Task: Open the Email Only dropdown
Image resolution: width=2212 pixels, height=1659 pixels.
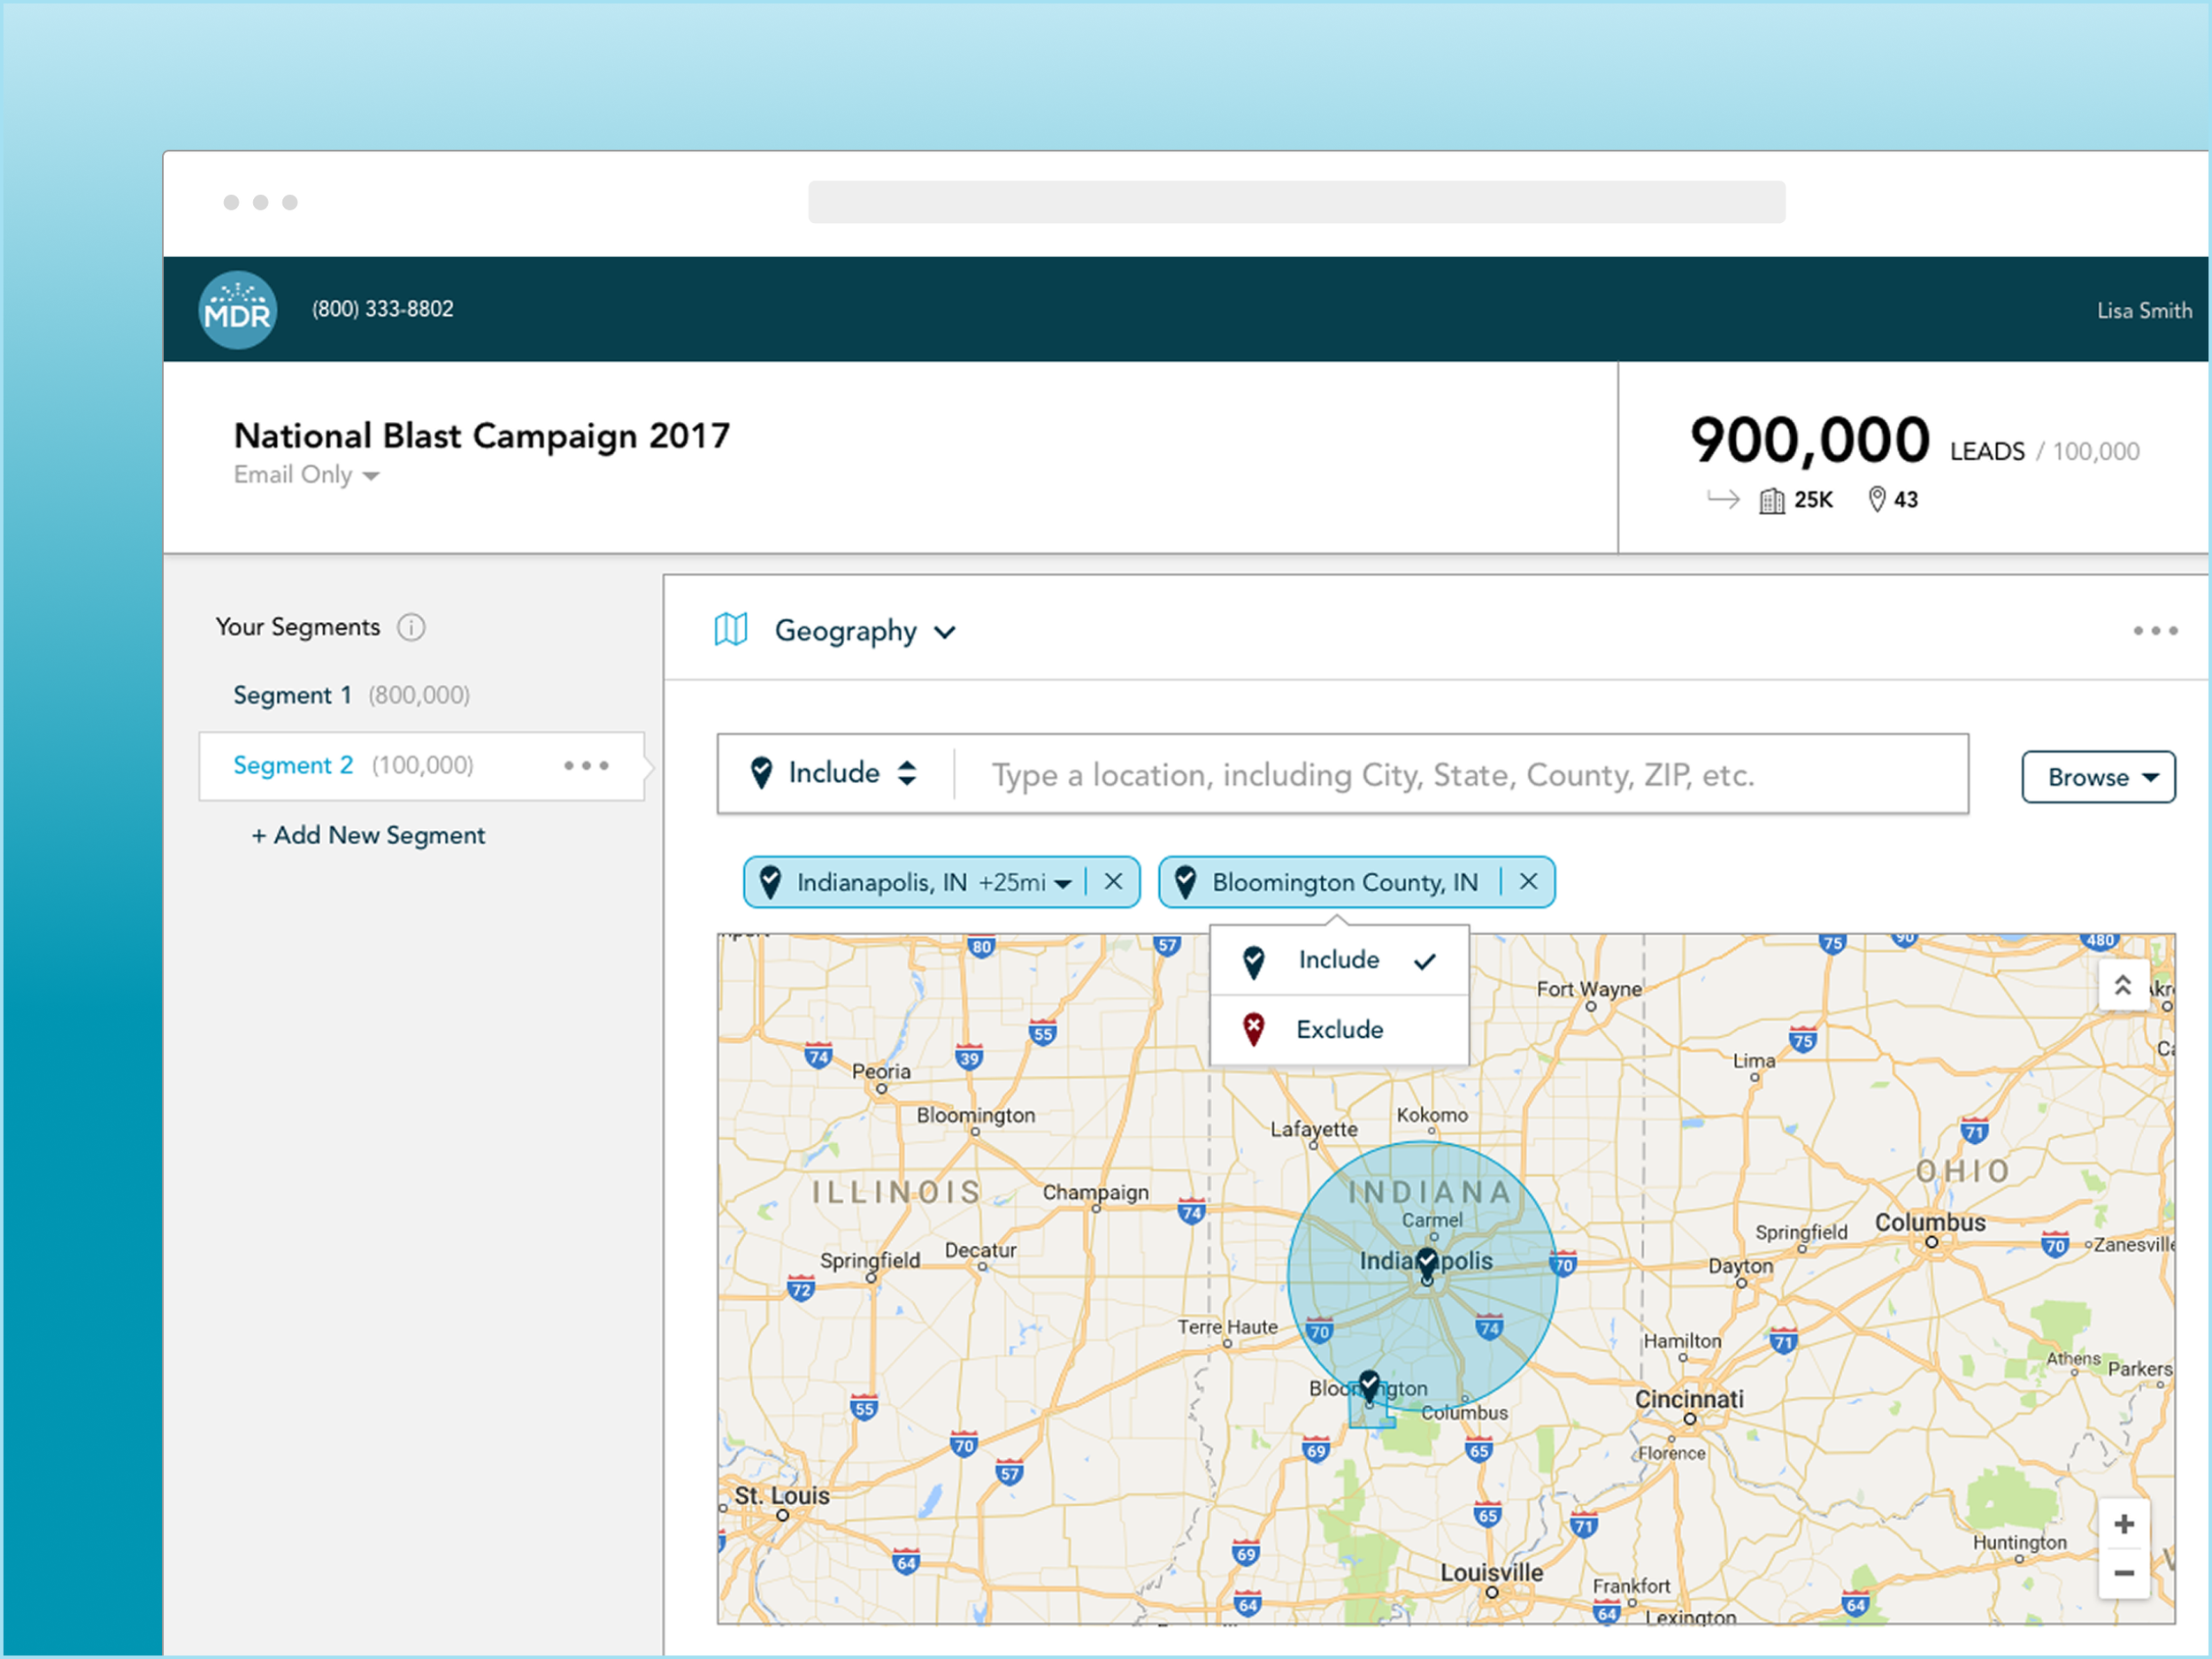Action: [305, 475]
